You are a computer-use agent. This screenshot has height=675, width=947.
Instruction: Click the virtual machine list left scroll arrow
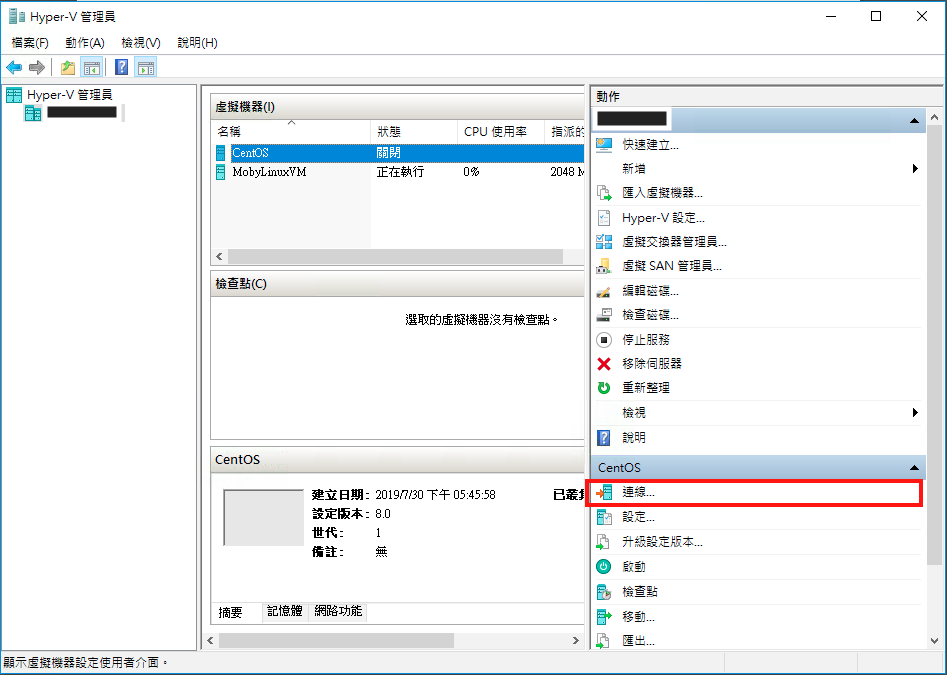219,257
